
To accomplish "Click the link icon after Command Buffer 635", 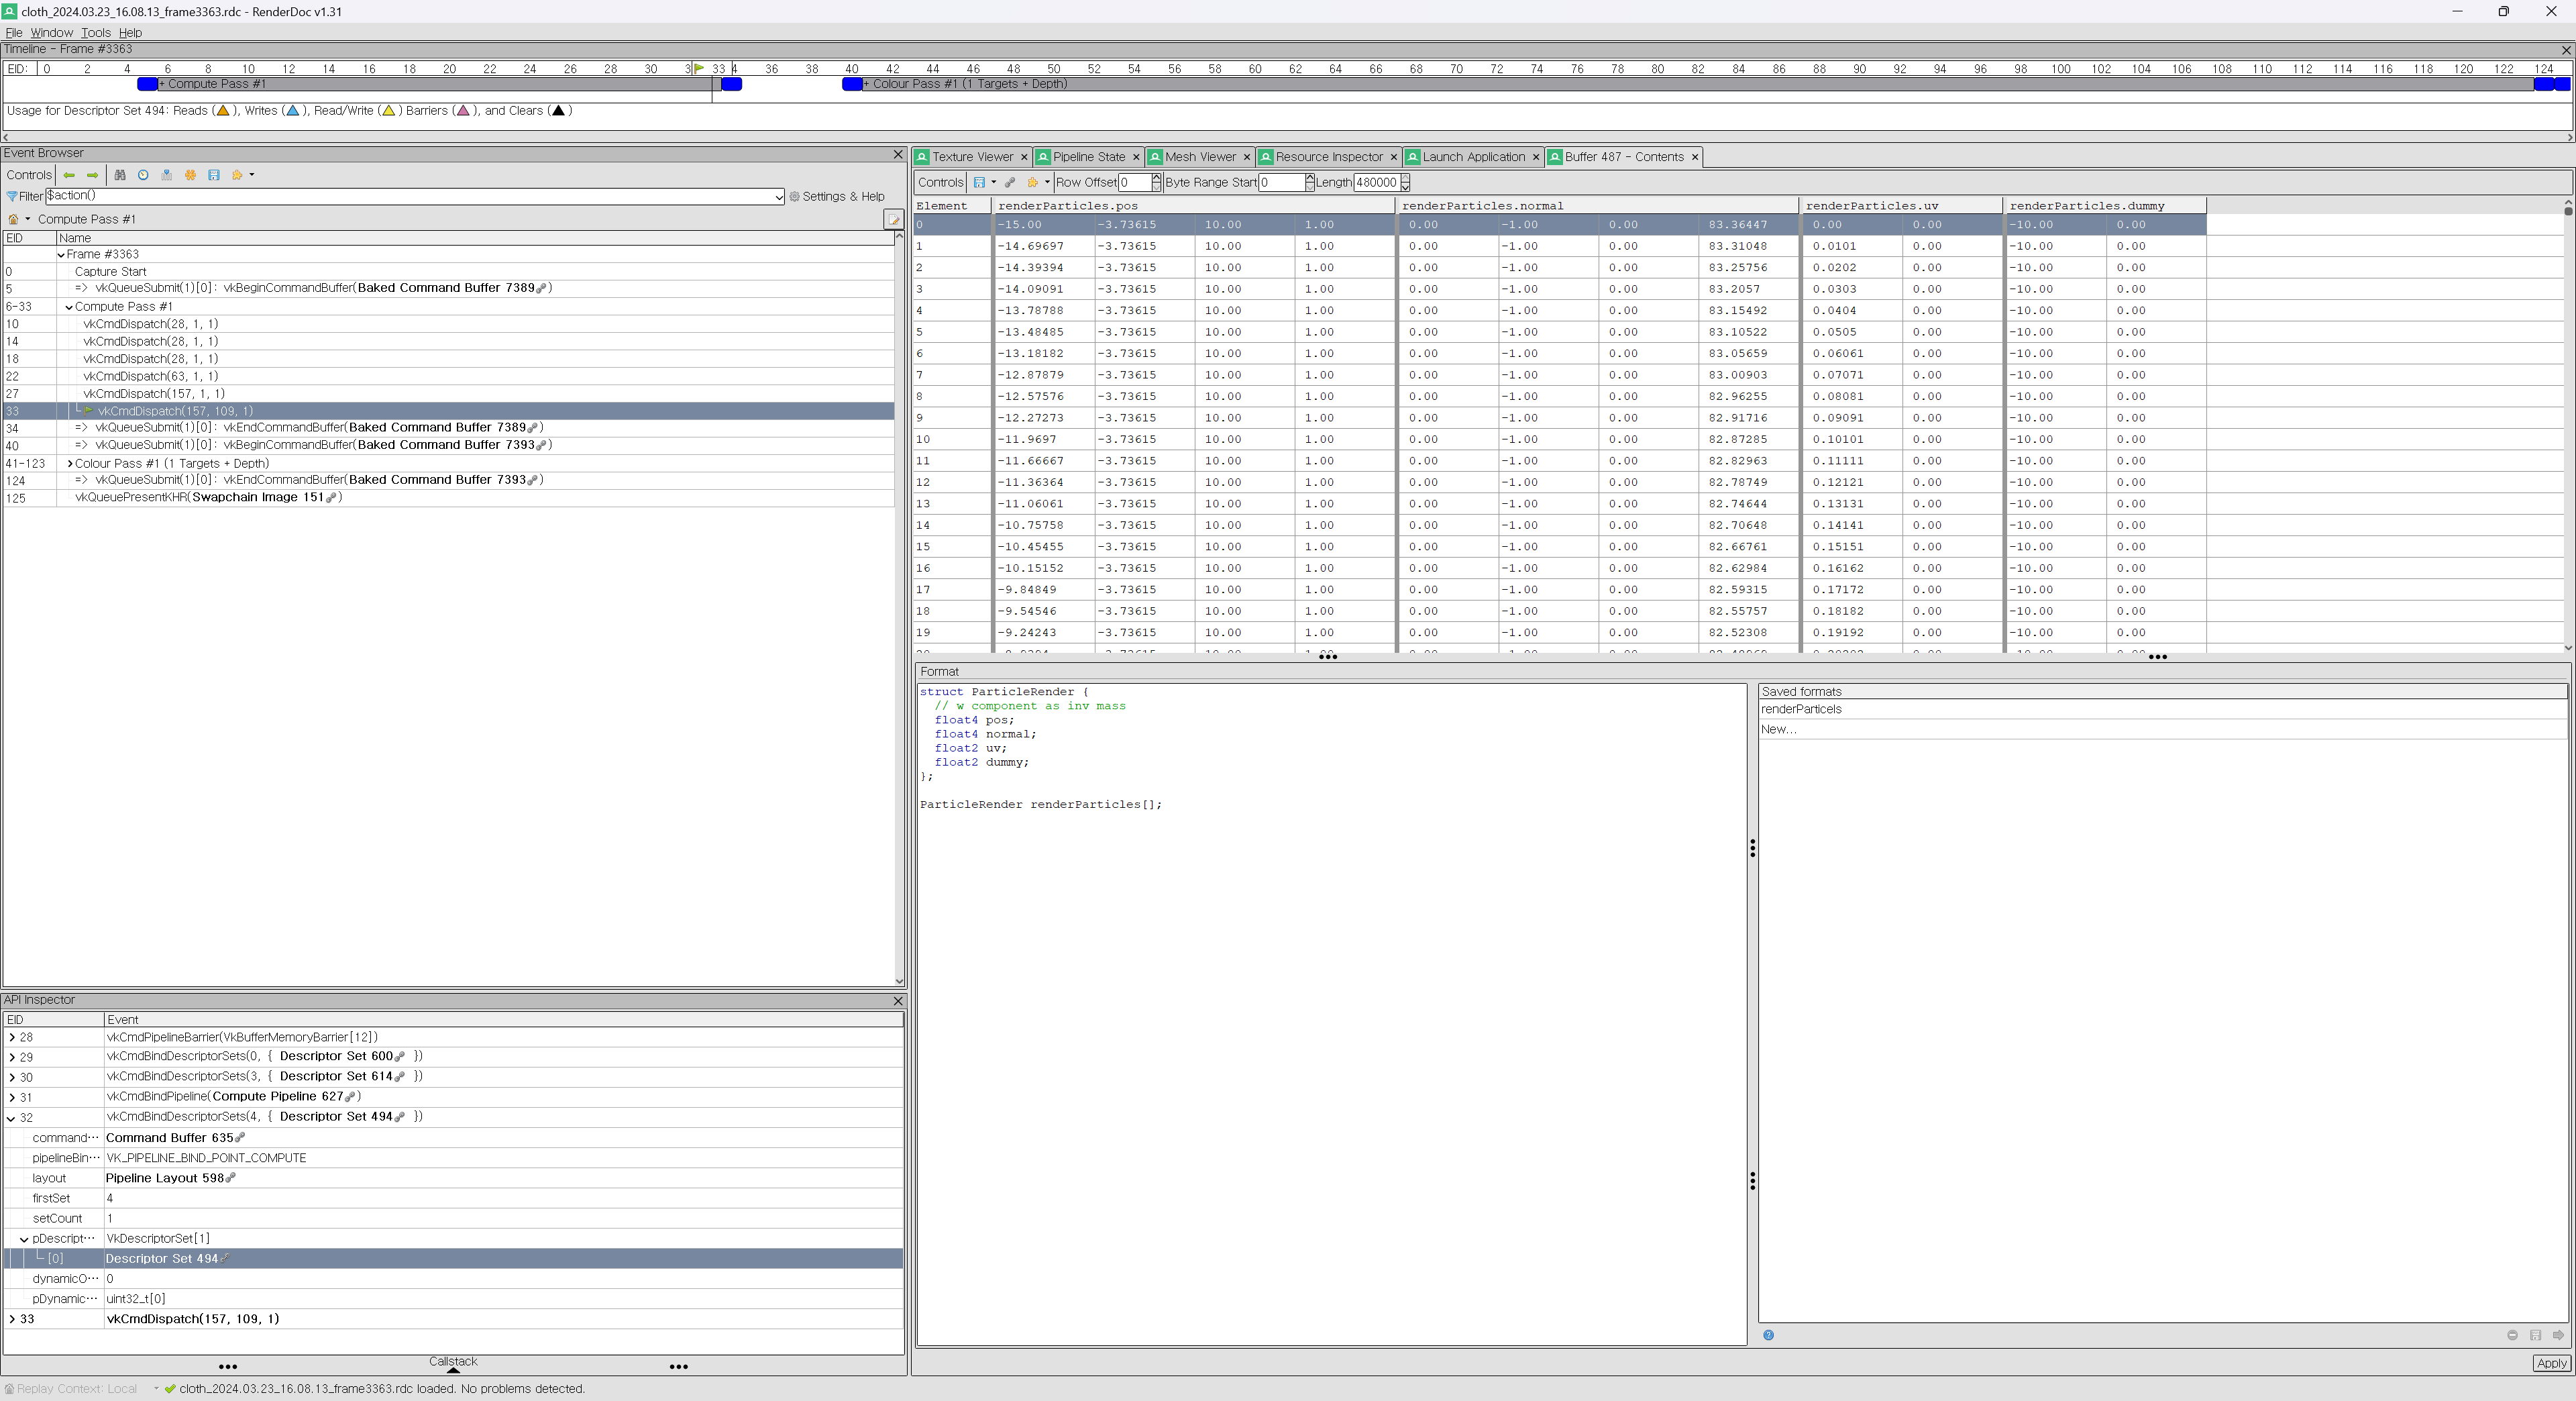I will coord(240,1137).
